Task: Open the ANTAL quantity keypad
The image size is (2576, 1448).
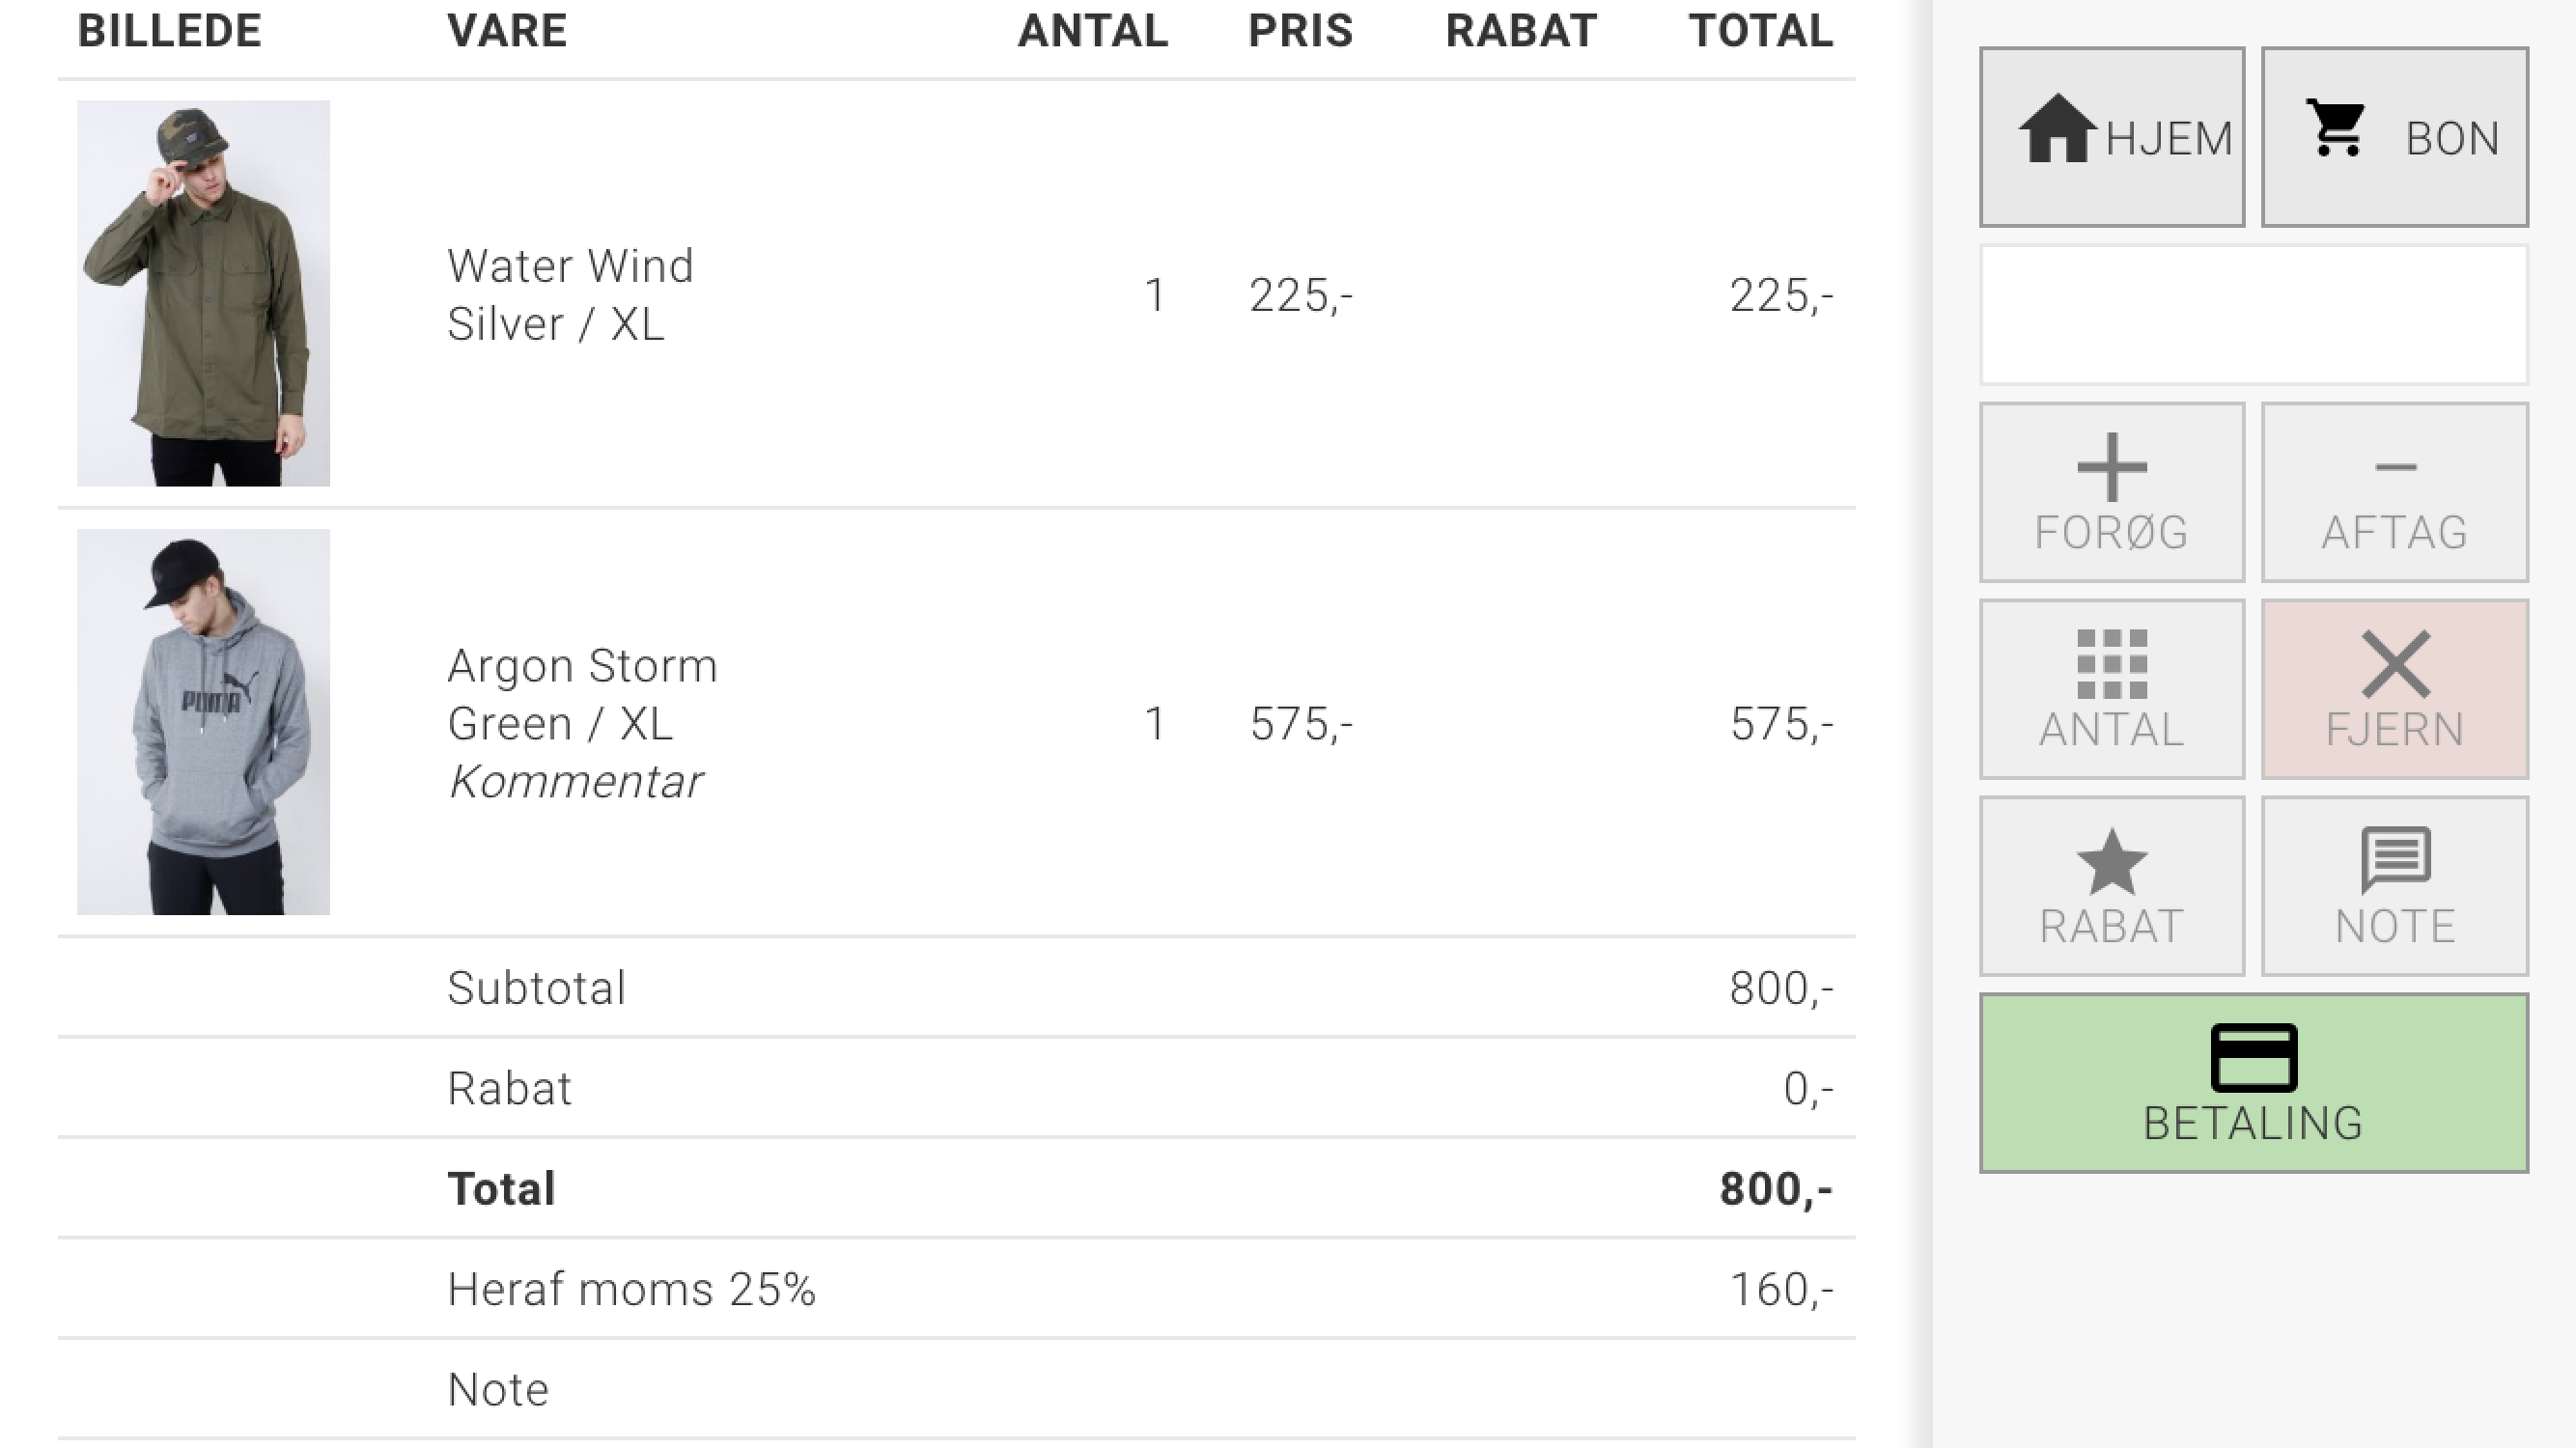Action: click(x=2112, y=689)
